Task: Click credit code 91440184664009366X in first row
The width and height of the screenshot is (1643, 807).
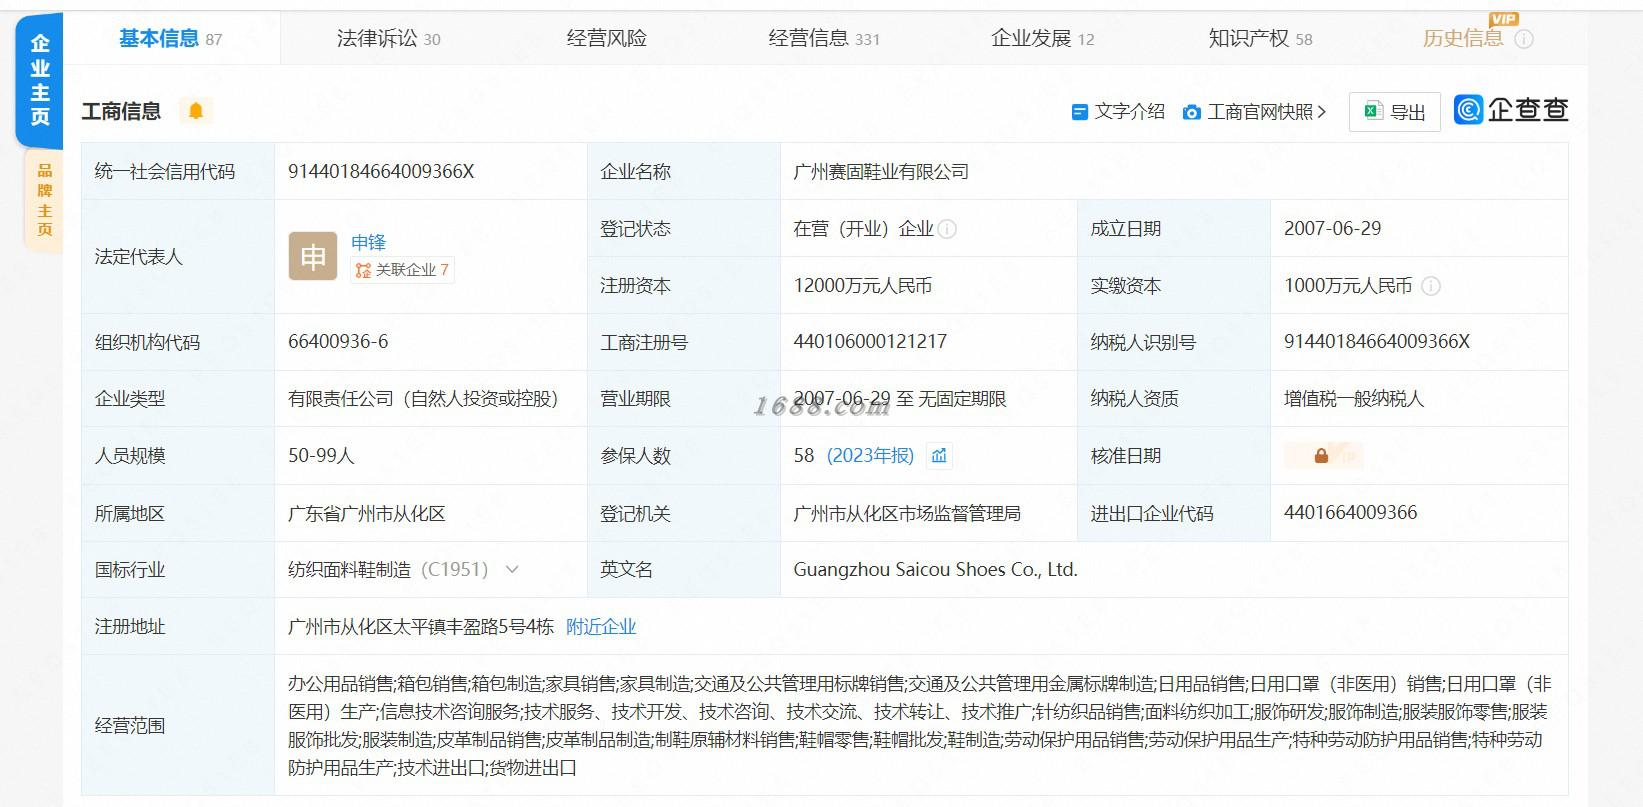Action: 381,172
